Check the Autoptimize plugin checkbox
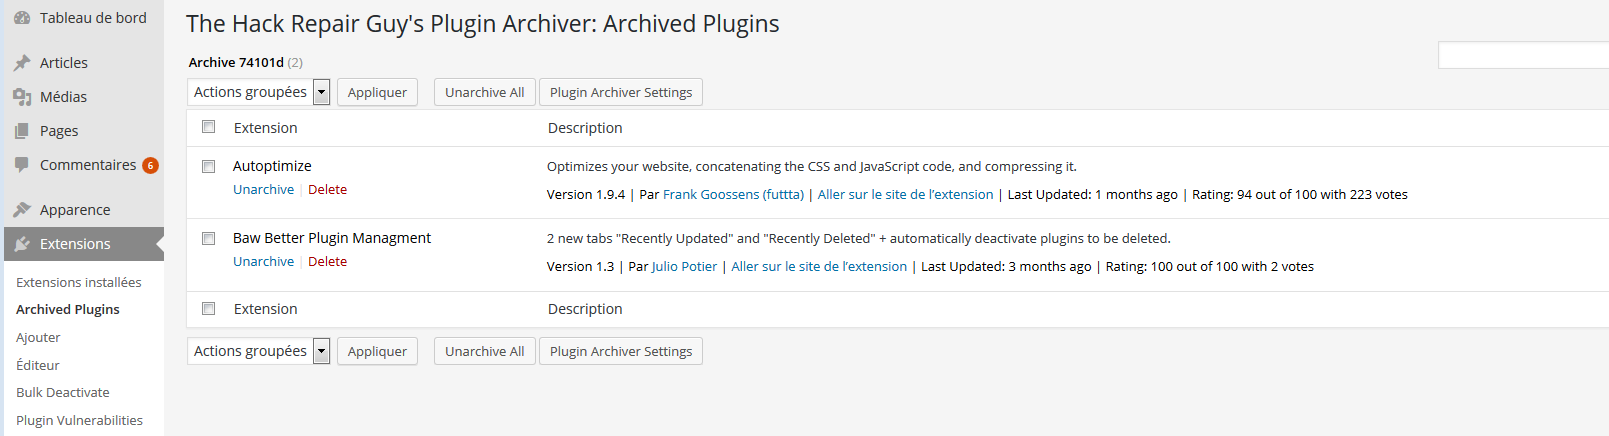 tap(208, 166)
